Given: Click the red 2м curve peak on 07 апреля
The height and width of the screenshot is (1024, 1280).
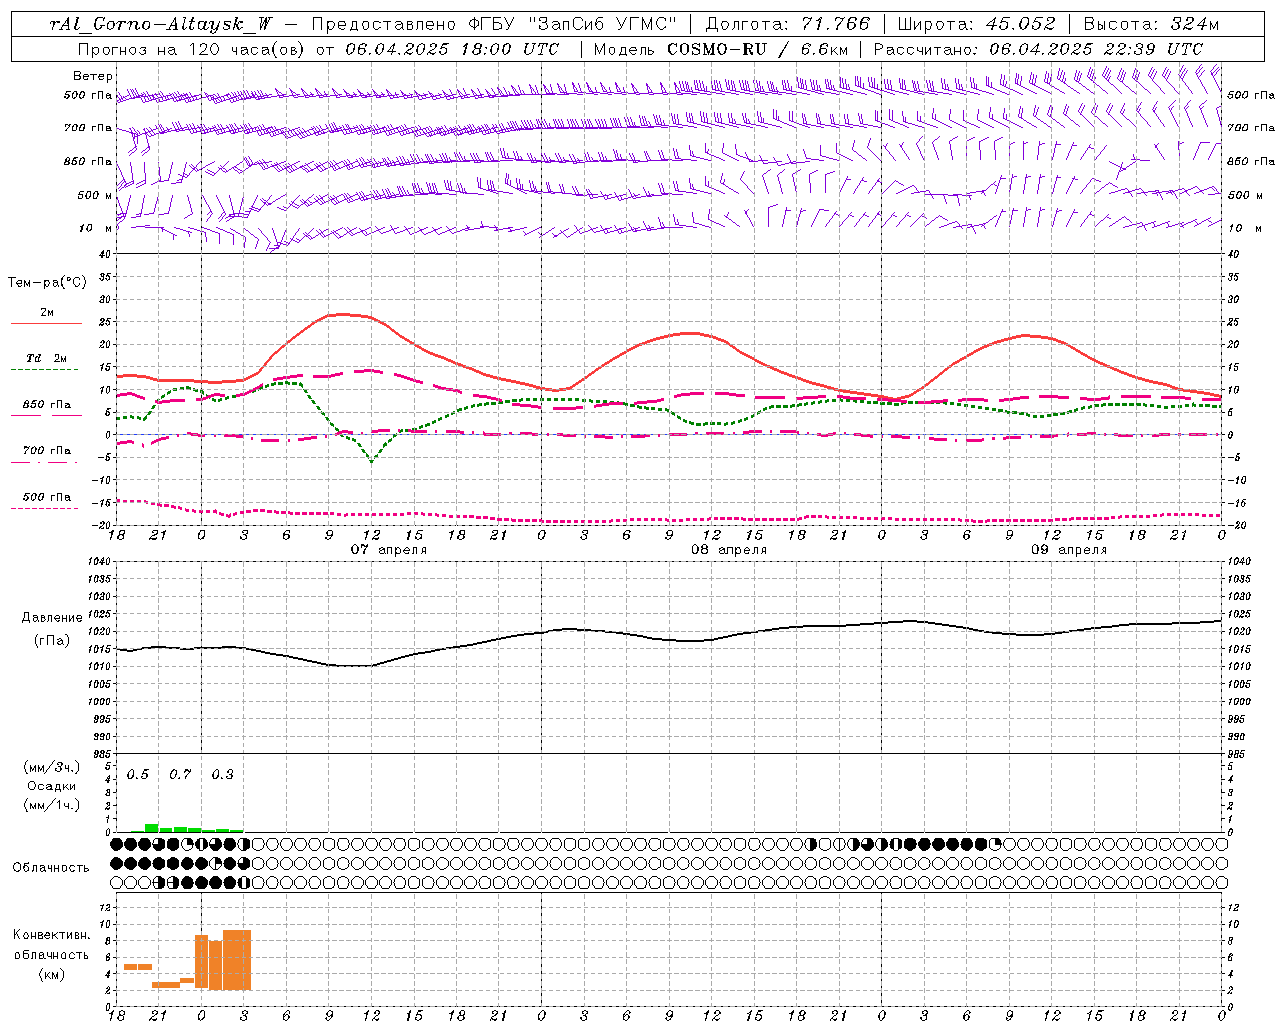Looking at the screenshot, I should [341, 314].
